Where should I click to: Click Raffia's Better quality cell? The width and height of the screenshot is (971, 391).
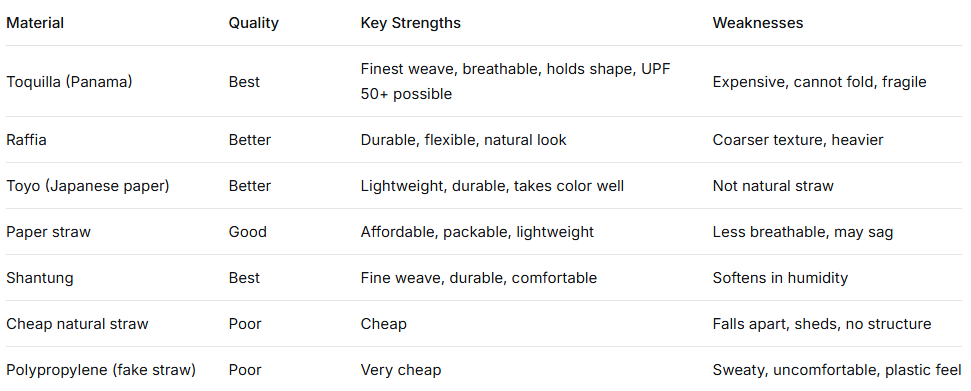250,140
